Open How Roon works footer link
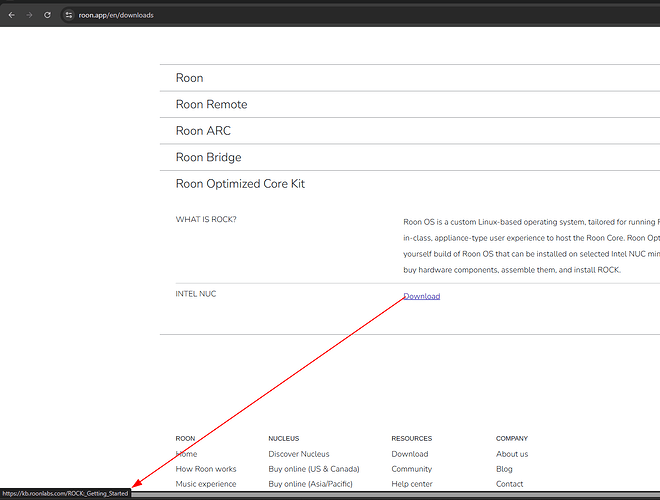The width and height of the screenshot is (660, 500). click(x=206, y=469)
